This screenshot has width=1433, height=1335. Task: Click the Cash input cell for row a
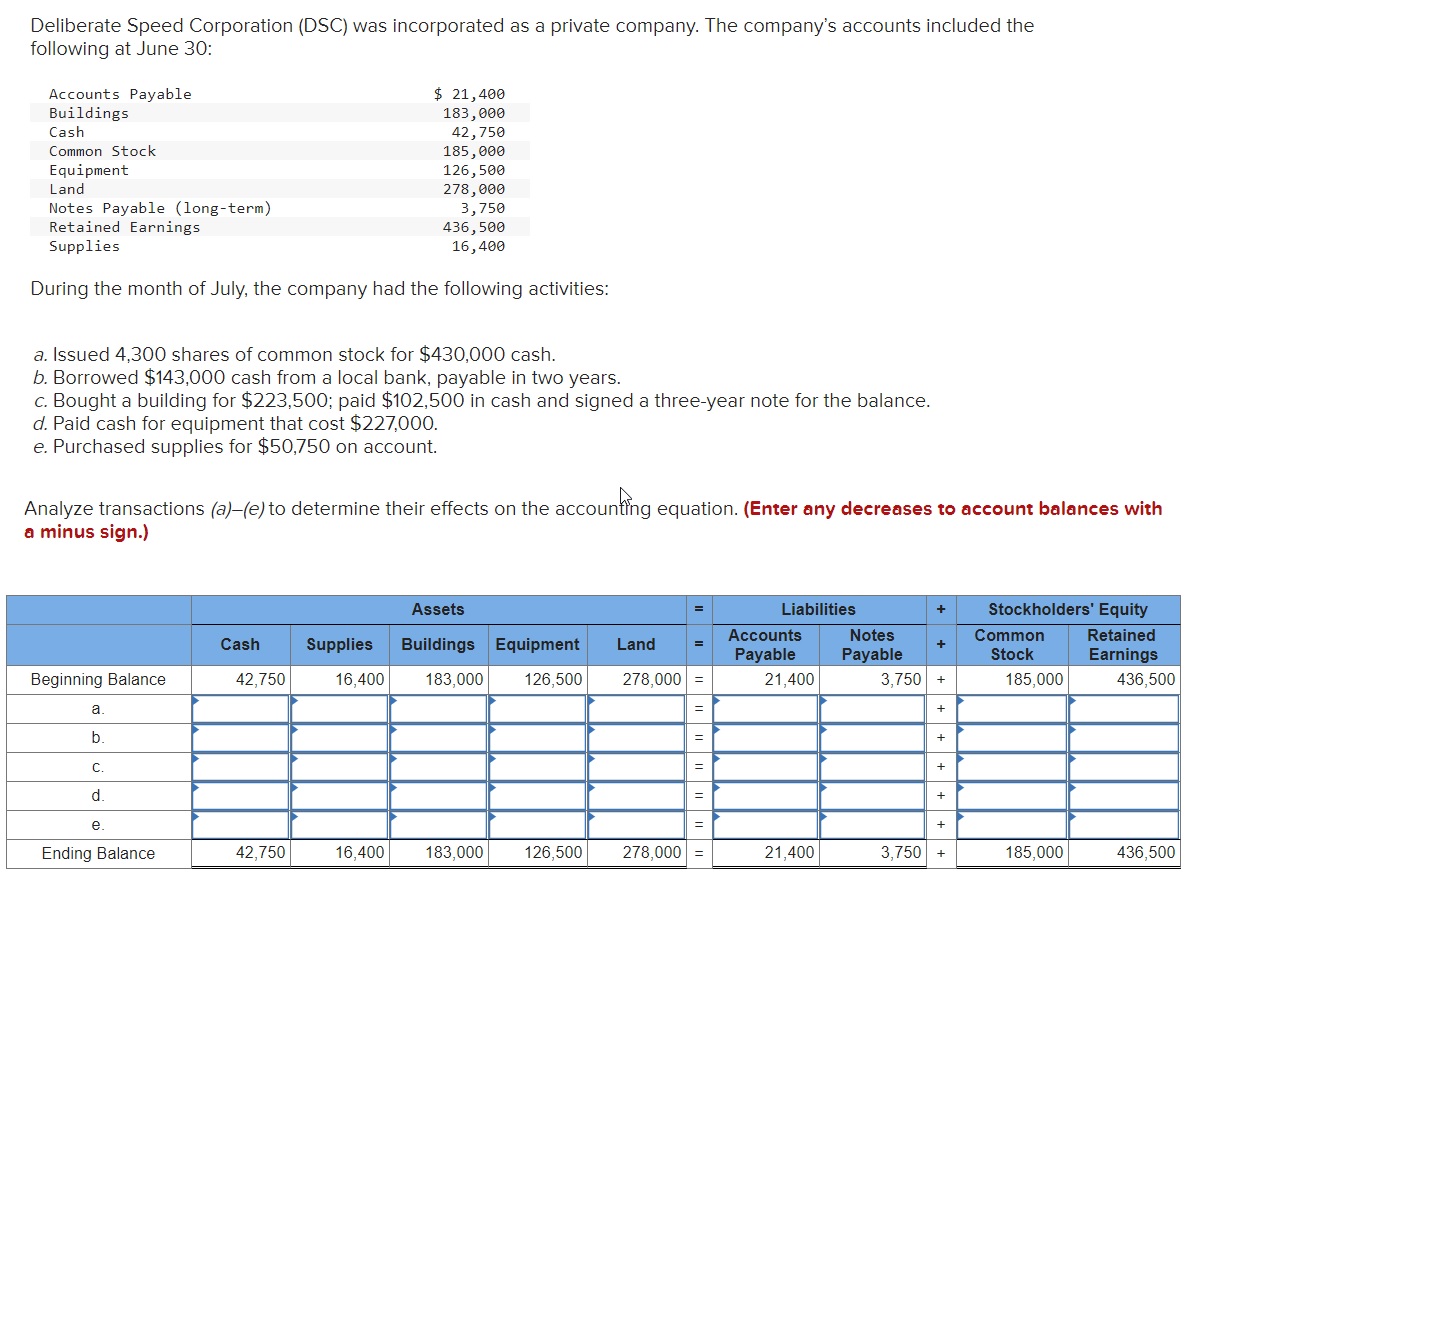[x=241, y=709]
